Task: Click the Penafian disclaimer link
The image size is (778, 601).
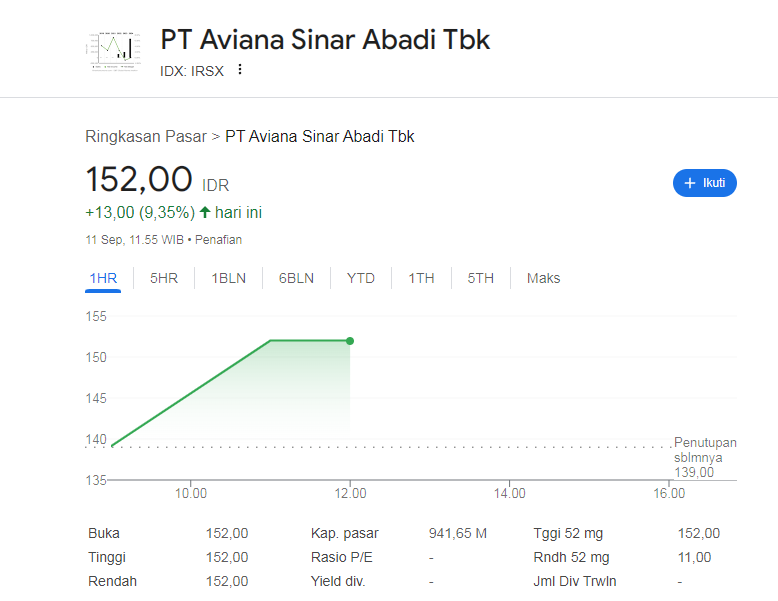Action: pos(219,240)
